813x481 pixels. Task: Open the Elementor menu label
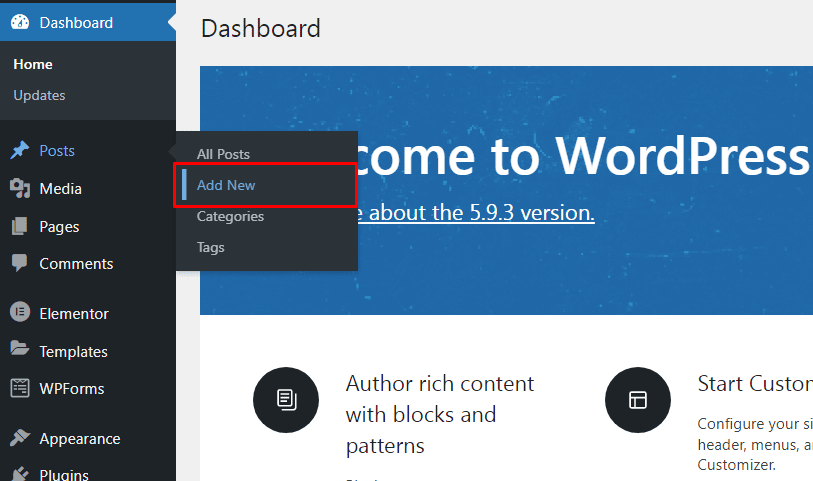pos(74,314)
